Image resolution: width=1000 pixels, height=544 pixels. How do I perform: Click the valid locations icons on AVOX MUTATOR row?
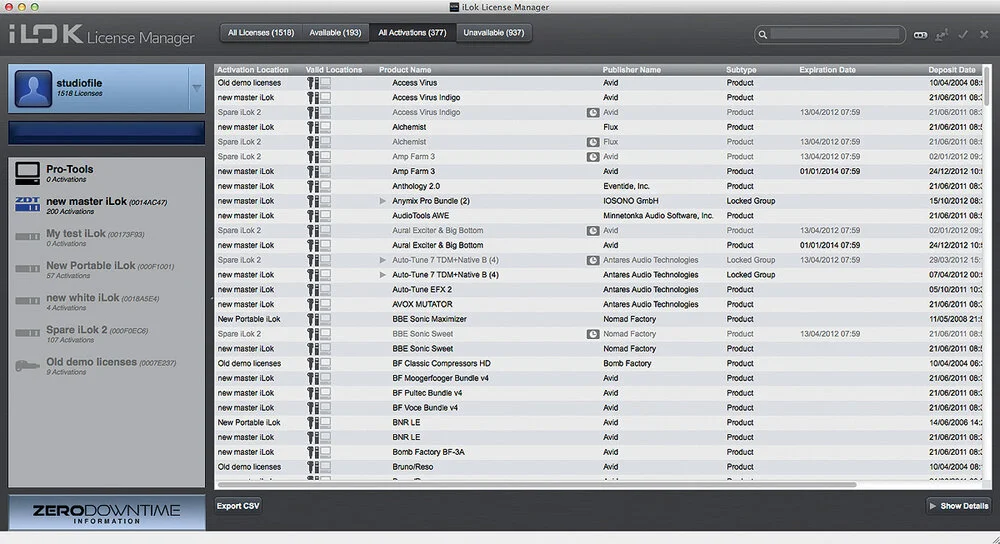[319, 304]
